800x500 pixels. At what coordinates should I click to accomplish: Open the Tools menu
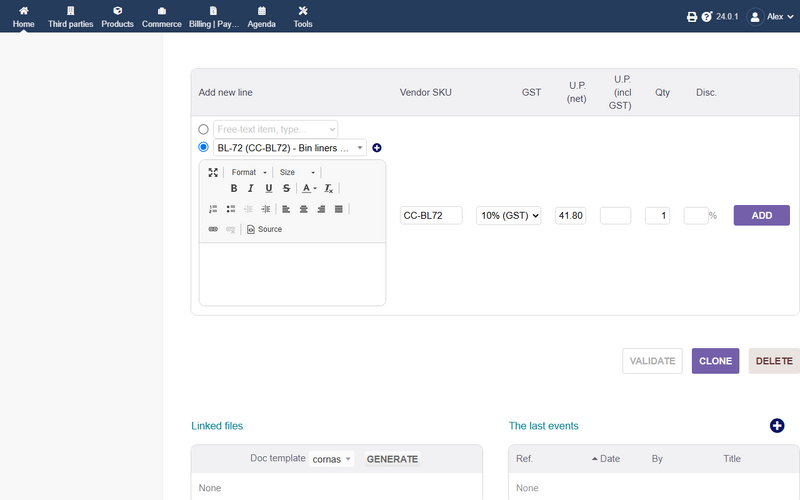[303, 17]
